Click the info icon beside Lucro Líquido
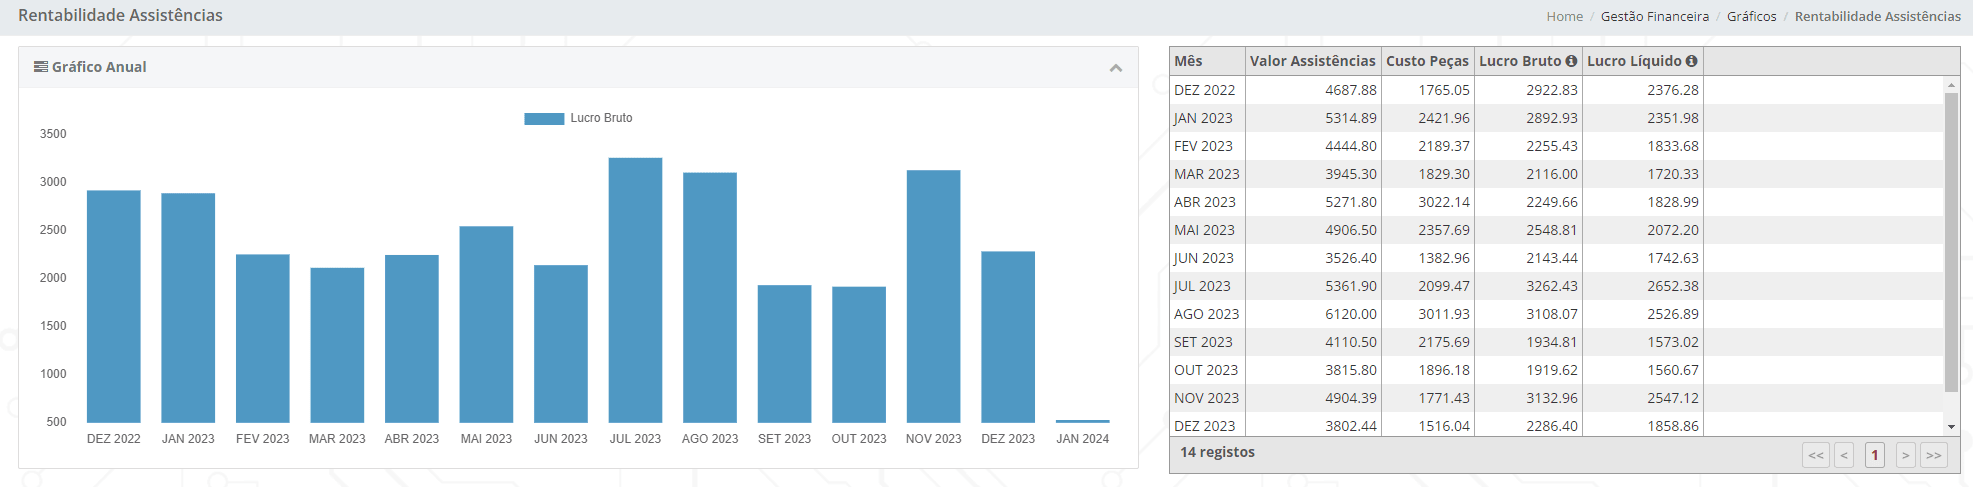 1691,61
